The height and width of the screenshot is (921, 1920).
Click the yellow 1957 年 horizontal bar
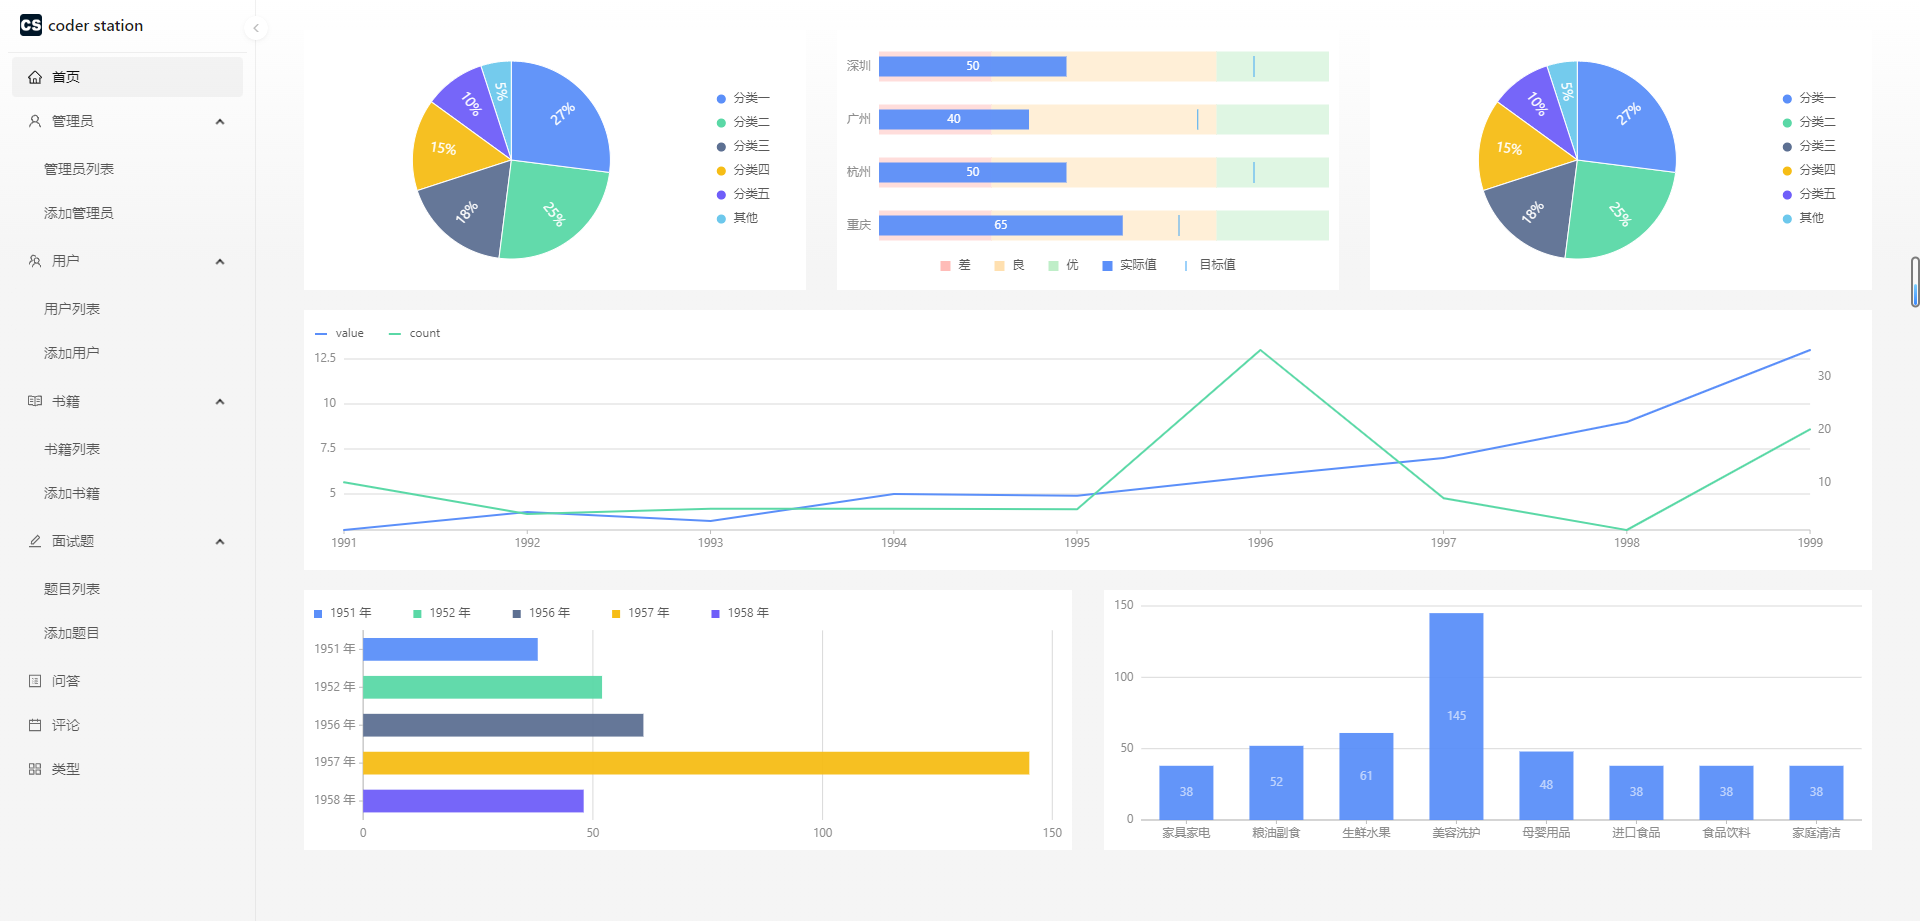696,763
